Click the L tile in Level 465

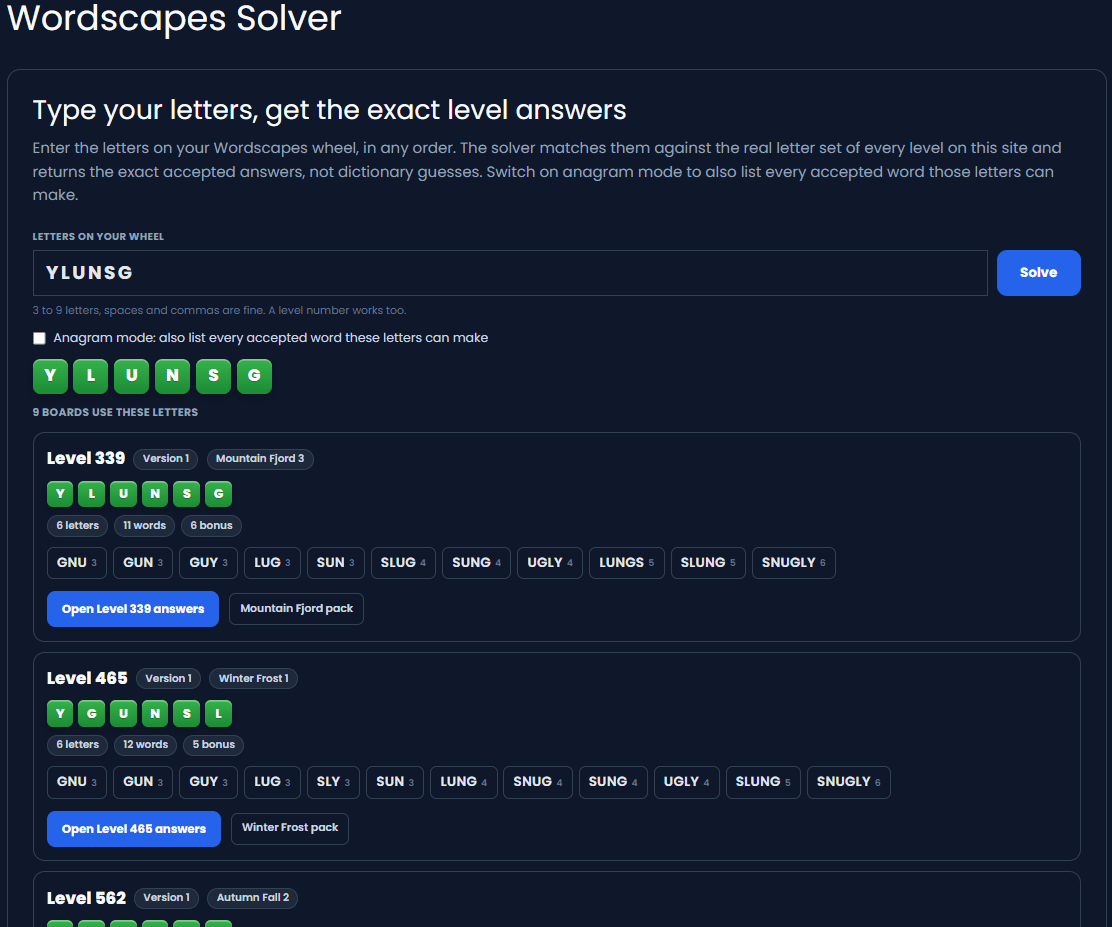(218, 714)
